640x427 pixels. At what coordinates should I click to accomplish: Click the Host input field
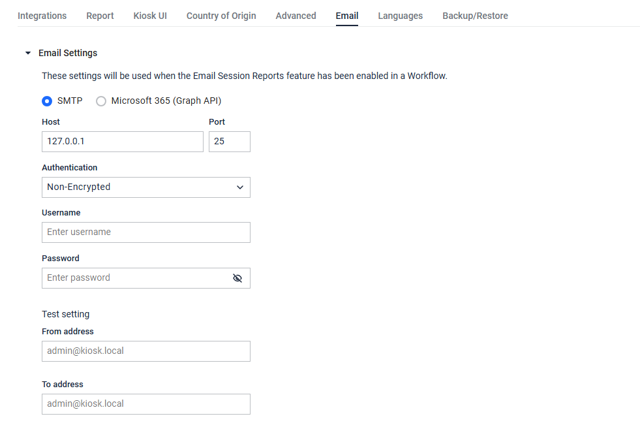[x=122, y=142]
